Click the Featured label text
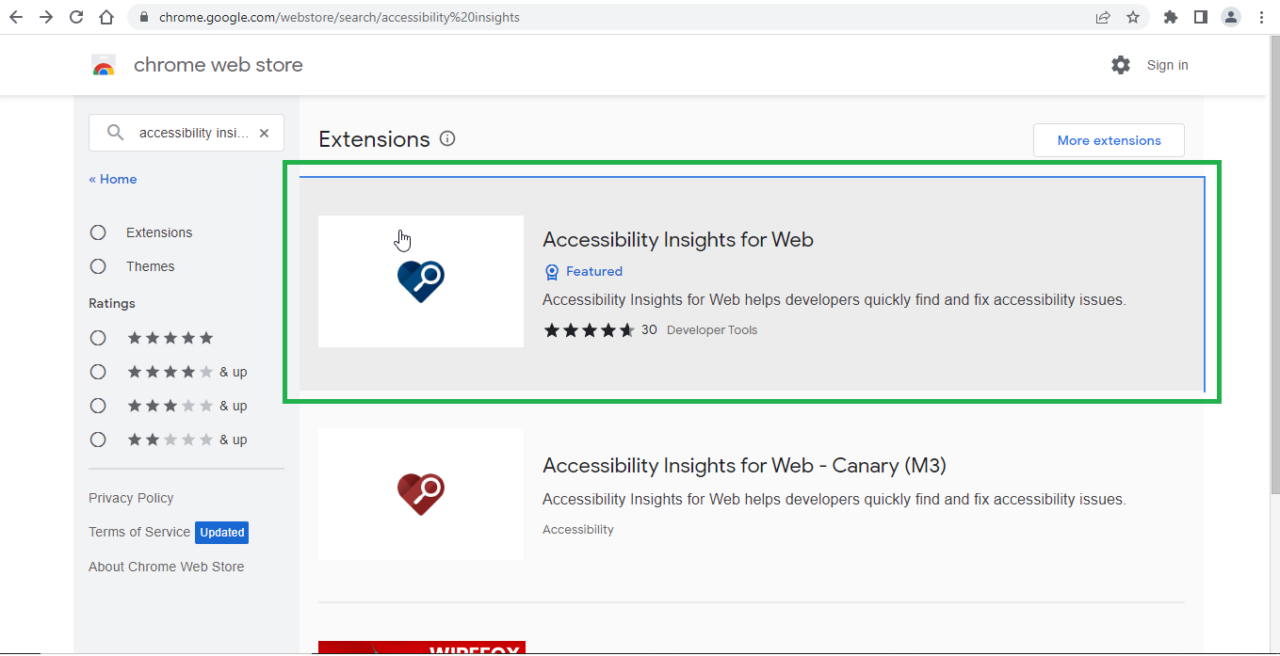The width and height of the screenshot is (1280, 656). click(594, 272)
